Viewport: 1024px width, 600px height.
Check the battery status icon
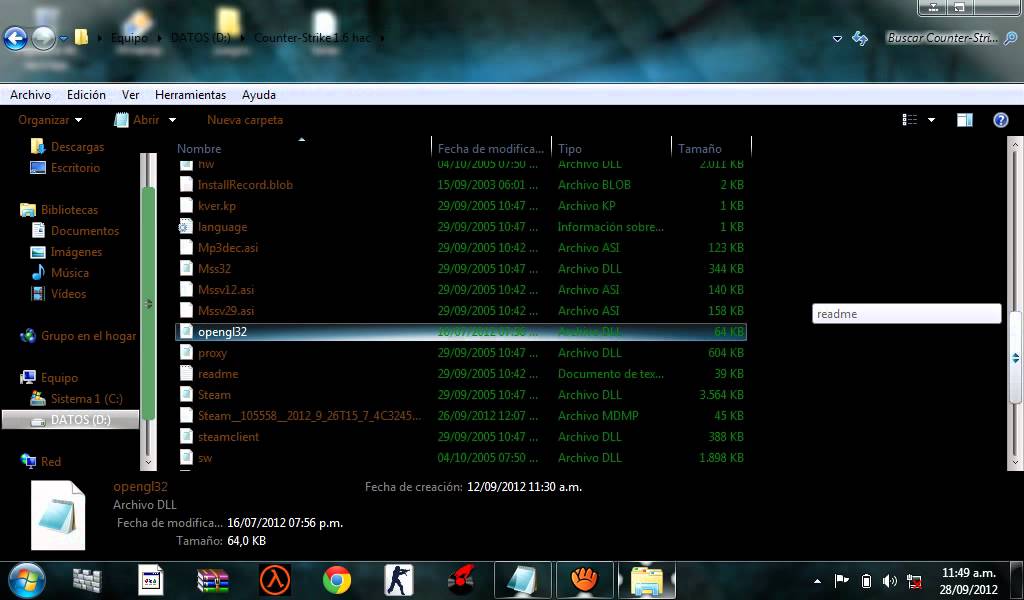[x=866, y=580]
